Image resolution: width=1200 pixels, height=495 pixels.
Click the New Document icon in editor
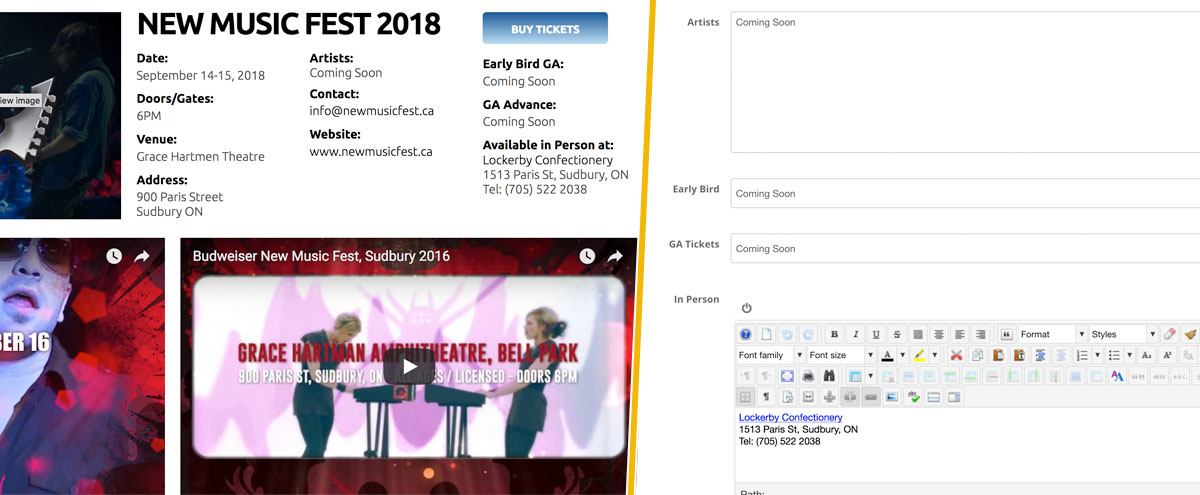point(766,334)
